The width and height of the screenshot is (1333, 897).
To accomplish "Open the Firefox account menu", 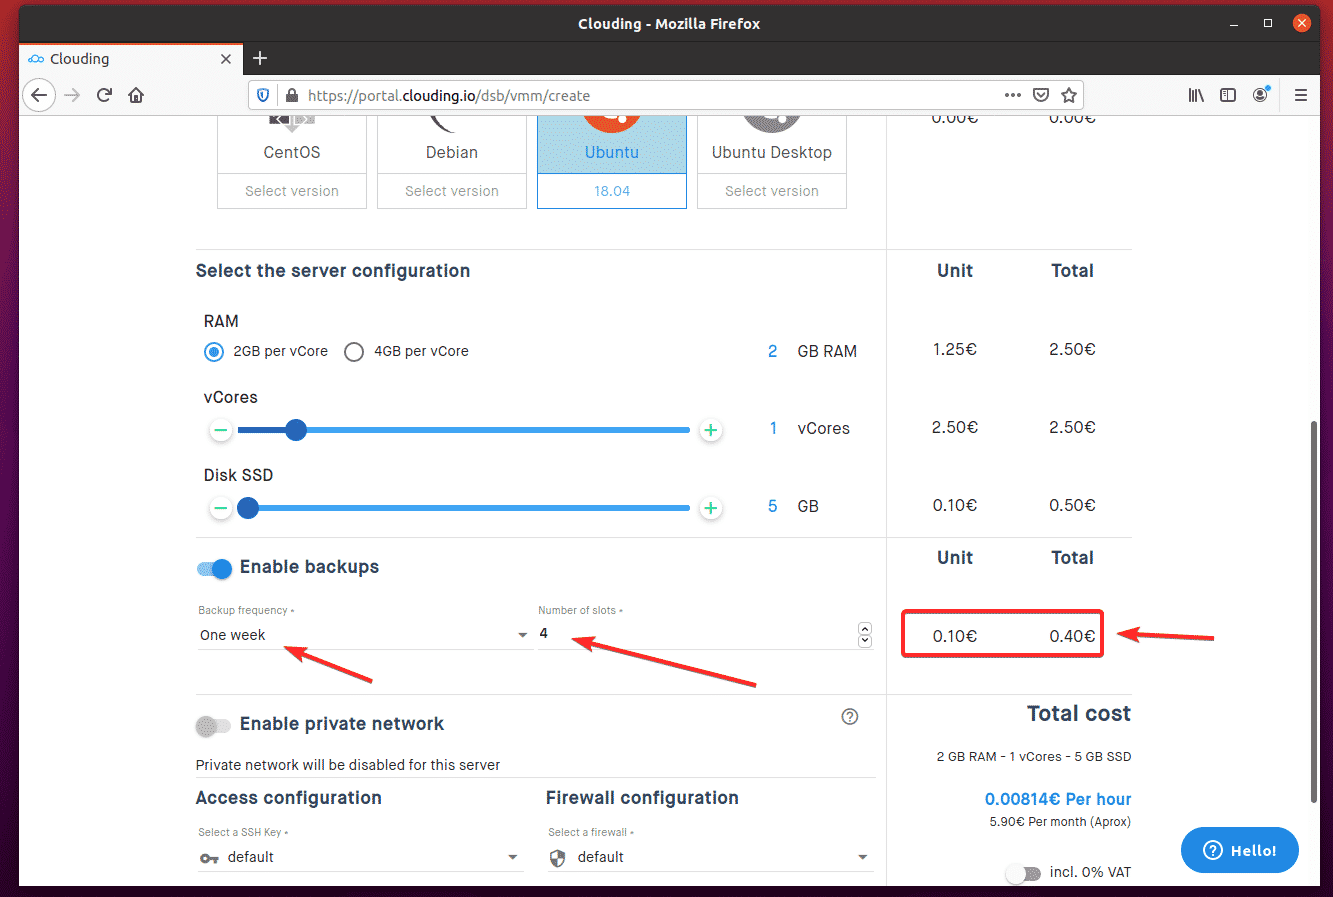I will click(x=1261, y=95).
